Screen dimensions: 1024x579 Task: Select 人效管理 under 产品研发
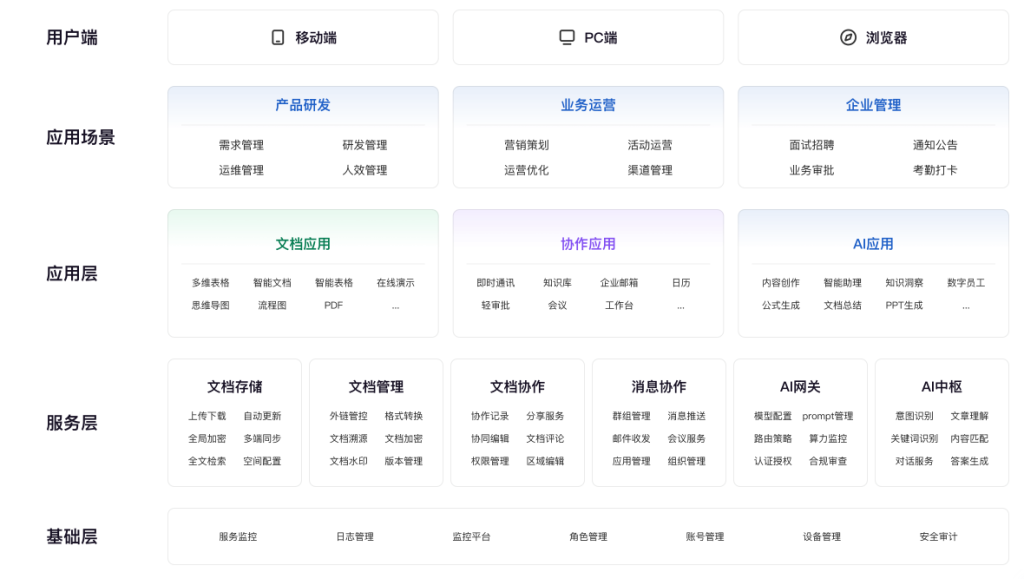coord(364,170)
